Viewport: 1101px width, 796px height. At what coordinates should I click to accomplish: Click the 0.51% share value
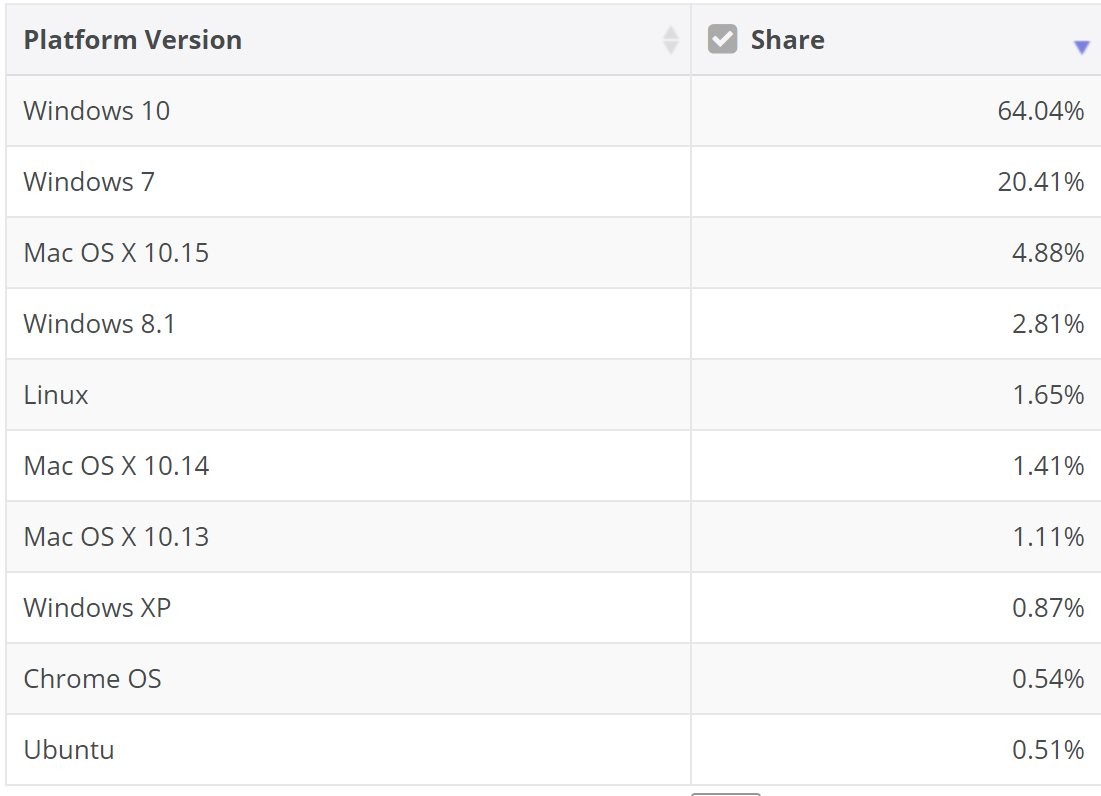(1048, 750)
